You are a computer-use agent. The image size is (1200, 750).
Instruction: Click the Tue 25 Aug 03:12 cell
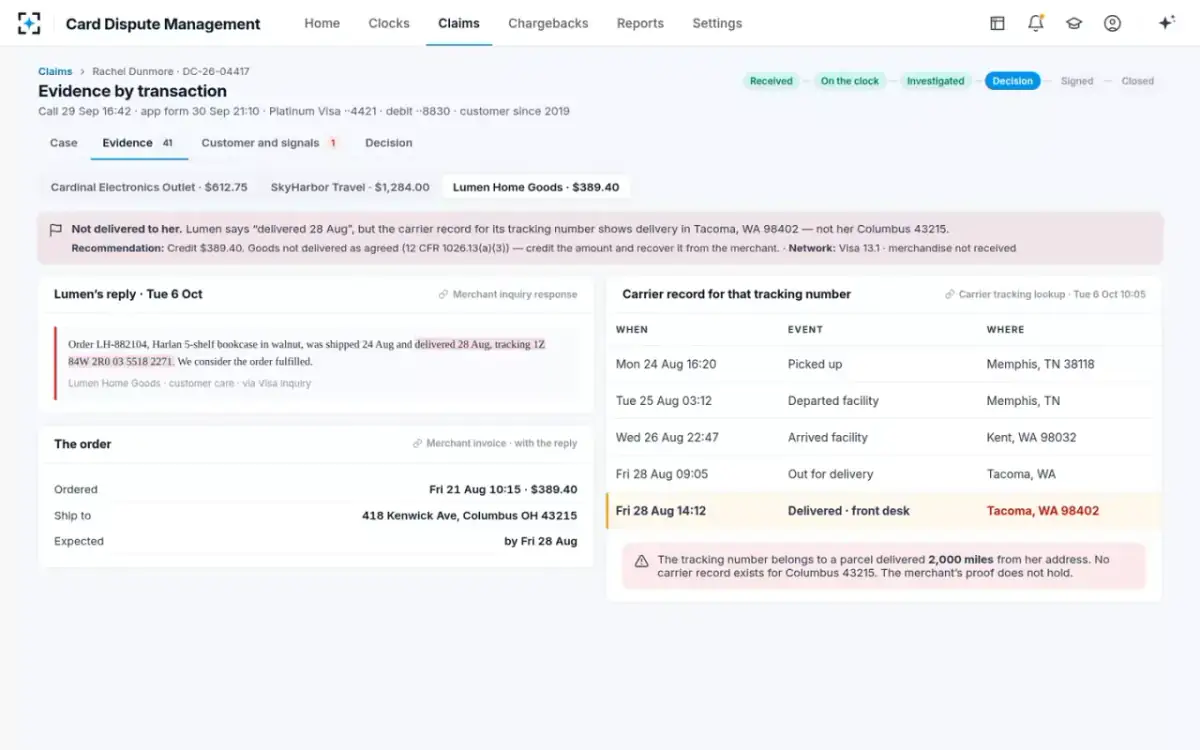click(664, 401)
